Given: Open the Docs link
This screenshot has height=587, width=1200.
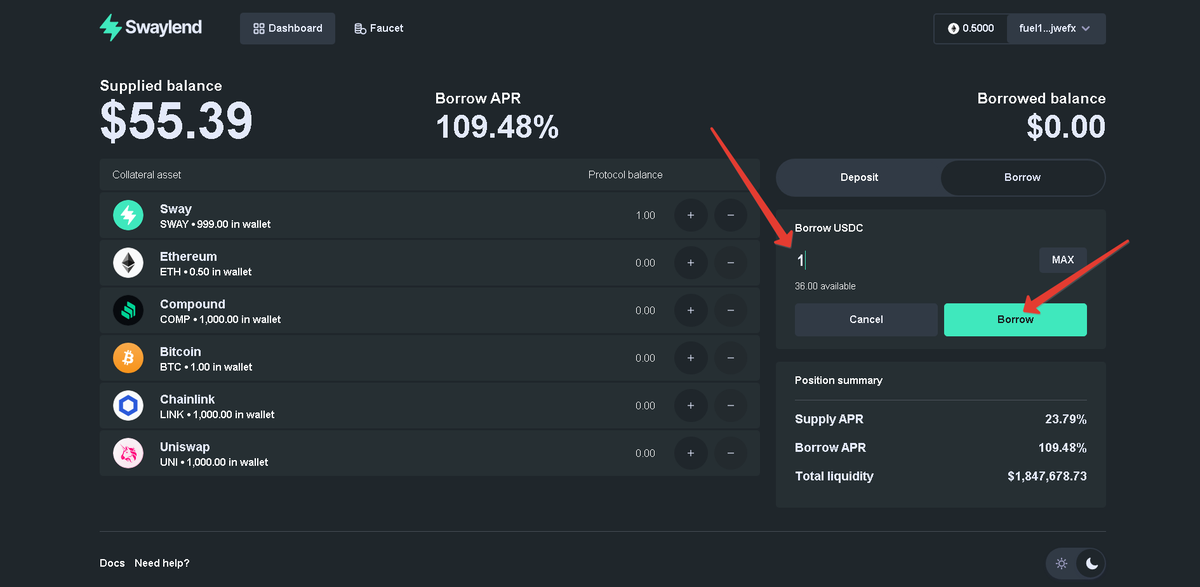Looking at the screenshot, I should (x=112, y=563).
